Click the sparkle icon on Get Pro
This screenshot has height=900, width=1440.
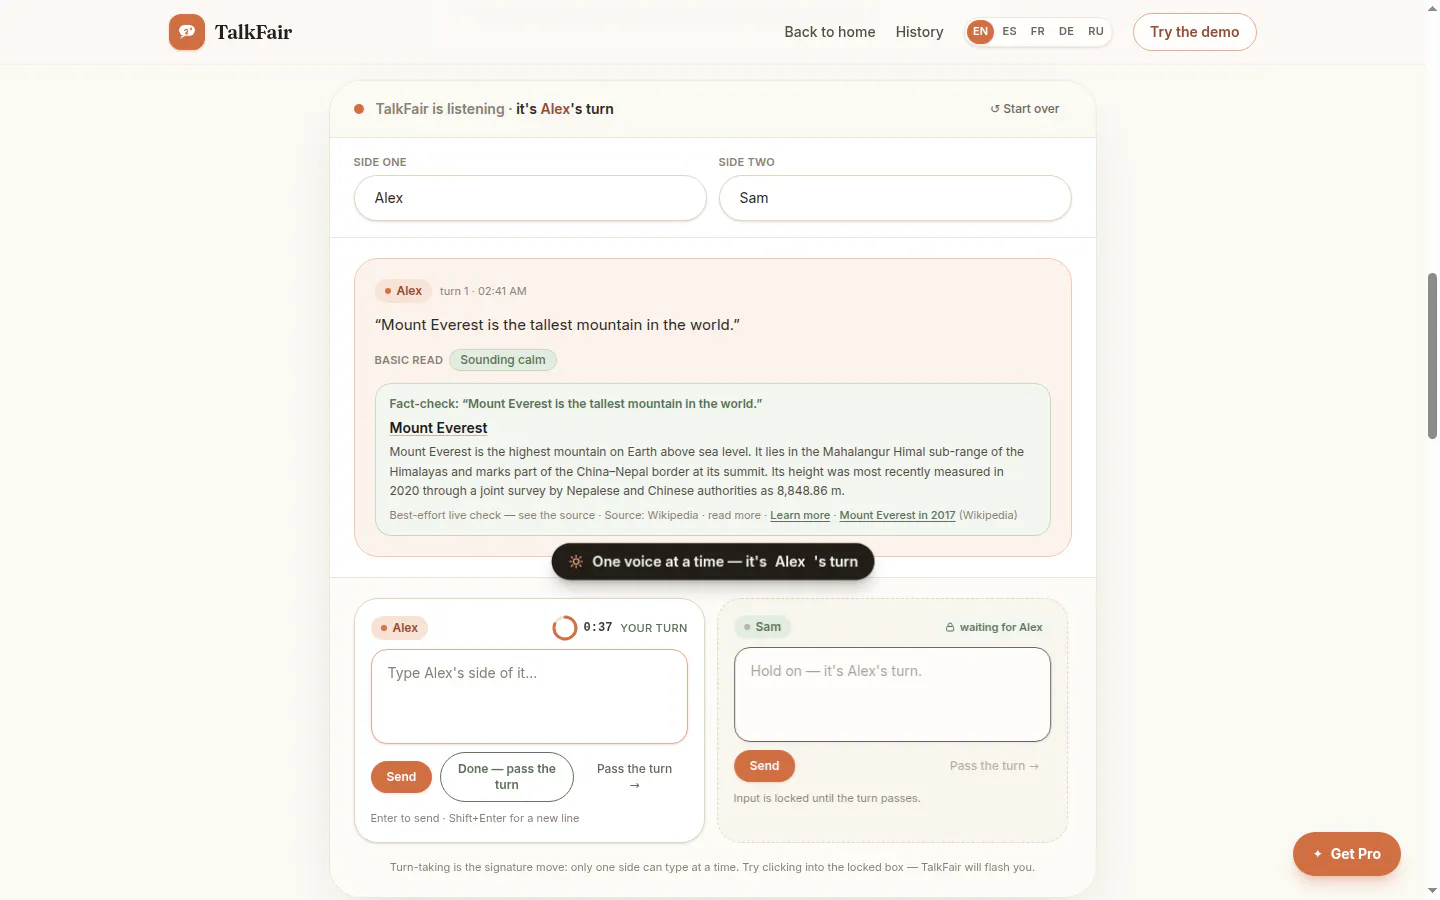(1318, 854)
